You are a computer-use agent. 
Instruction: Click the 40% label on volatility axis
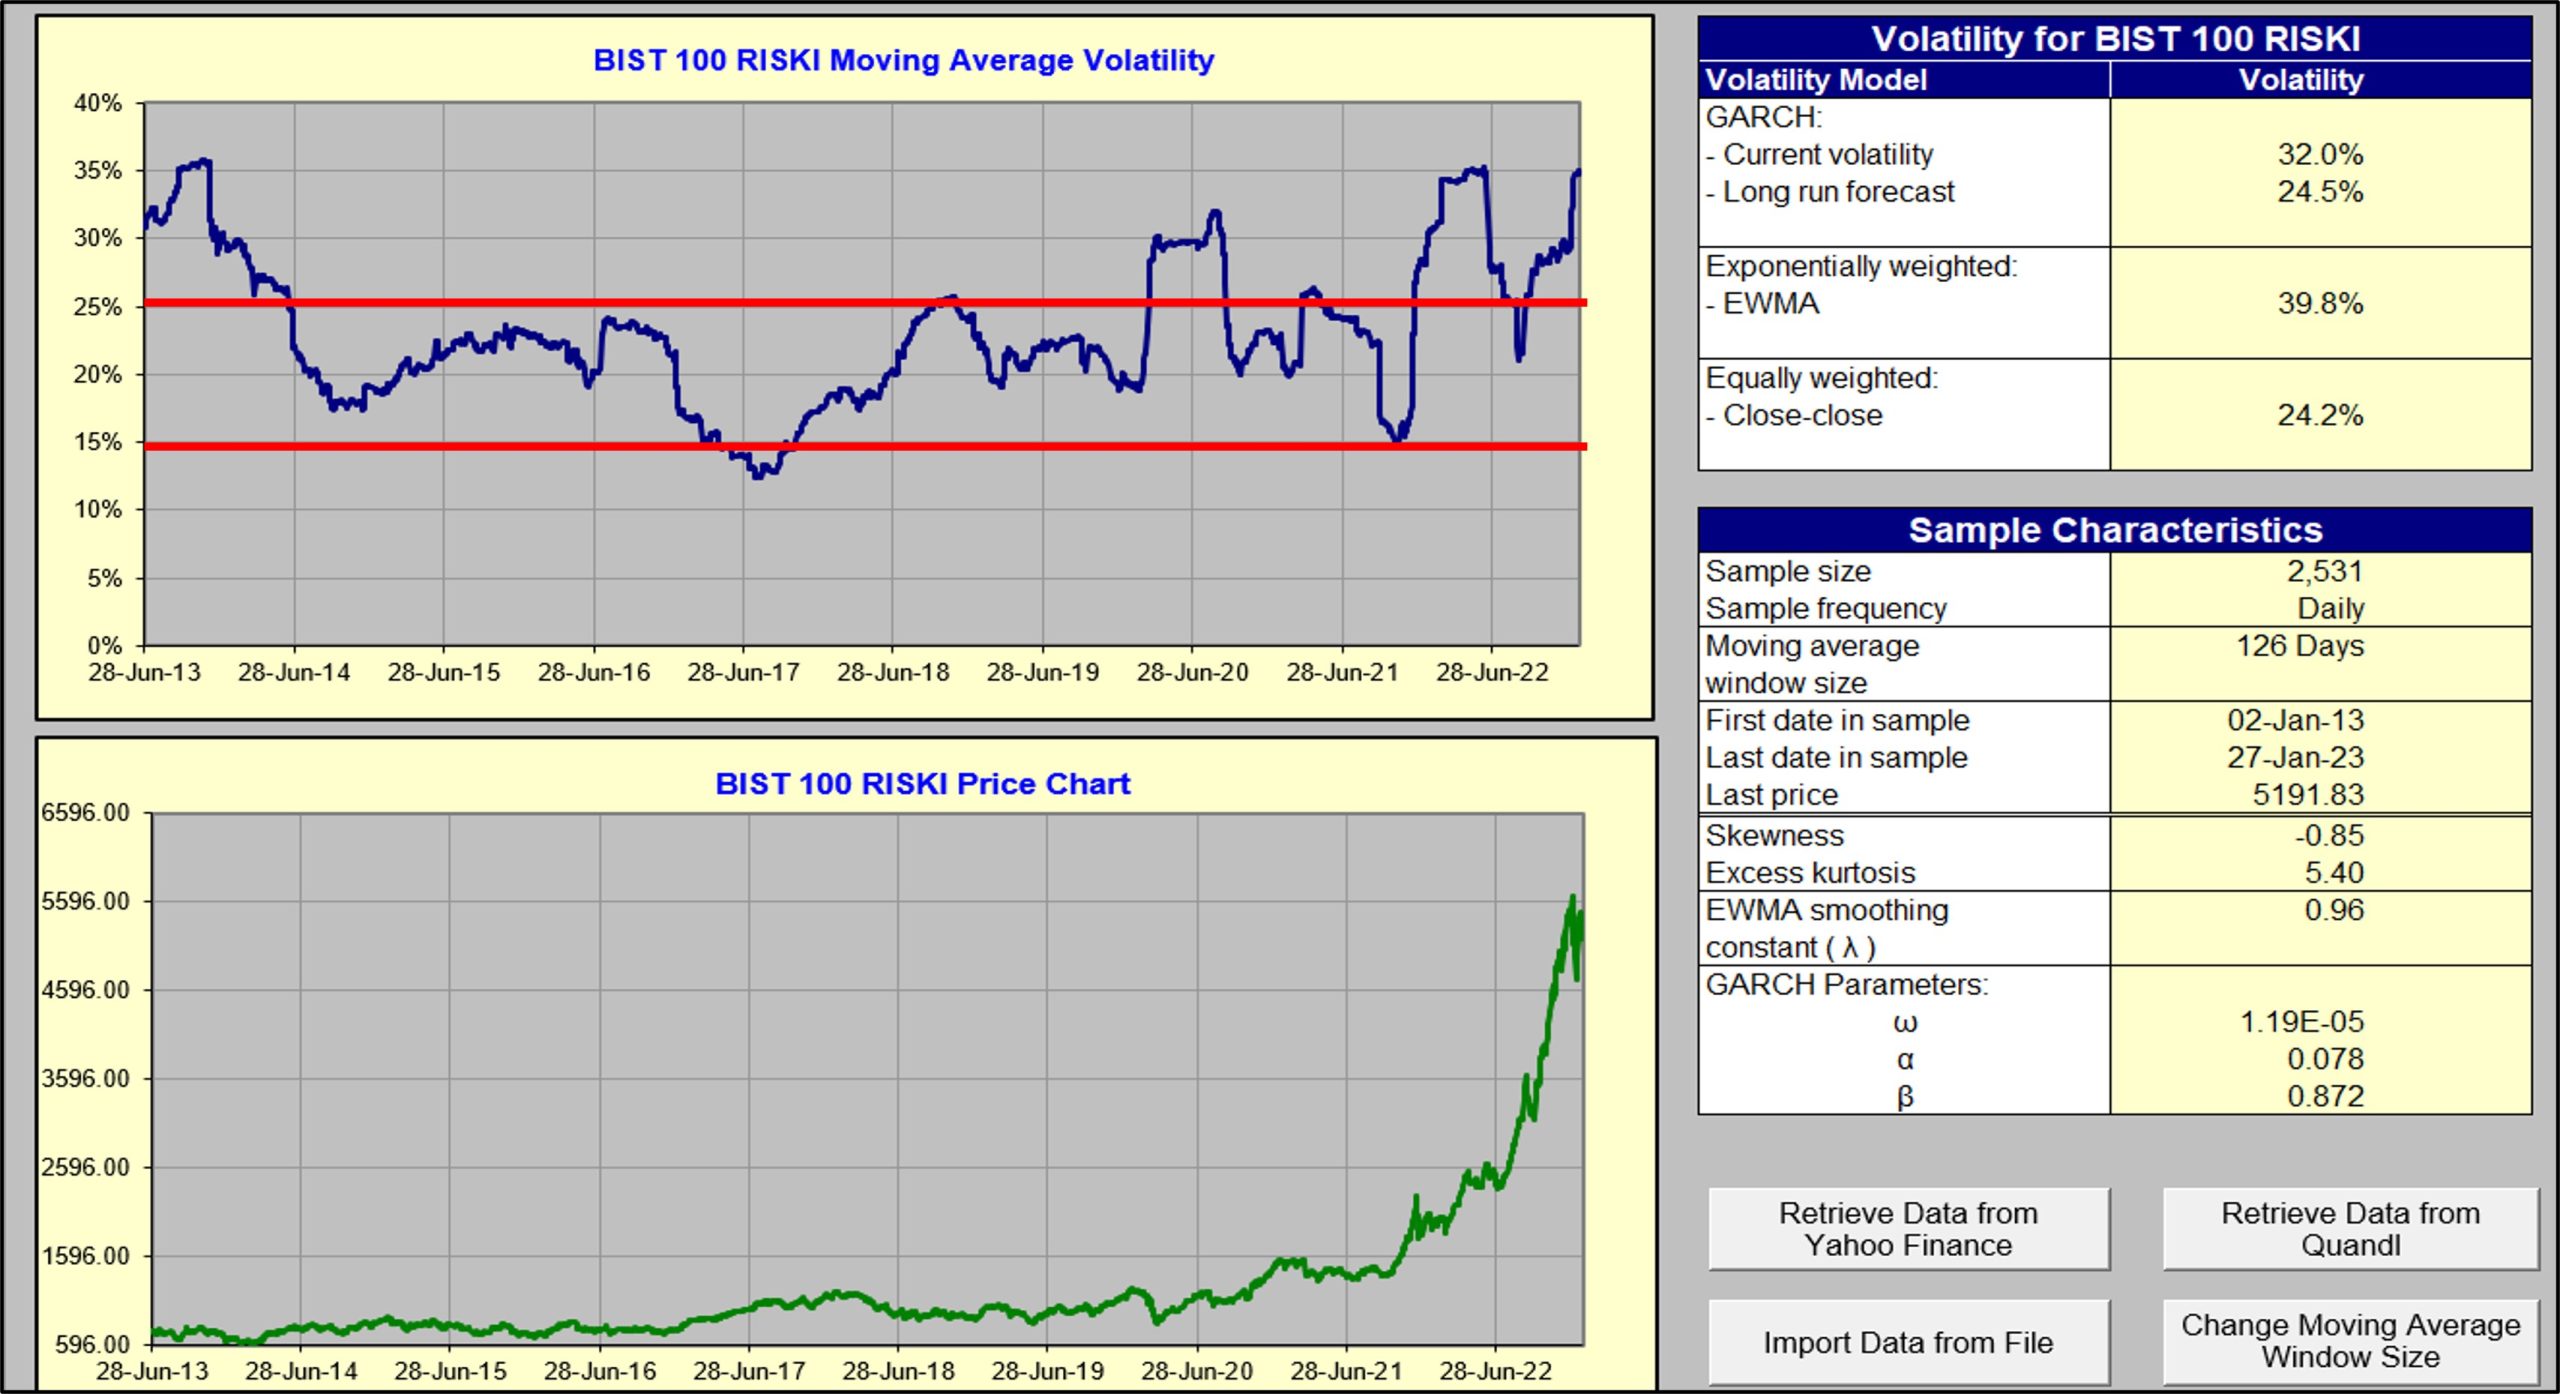click(98, 103)
